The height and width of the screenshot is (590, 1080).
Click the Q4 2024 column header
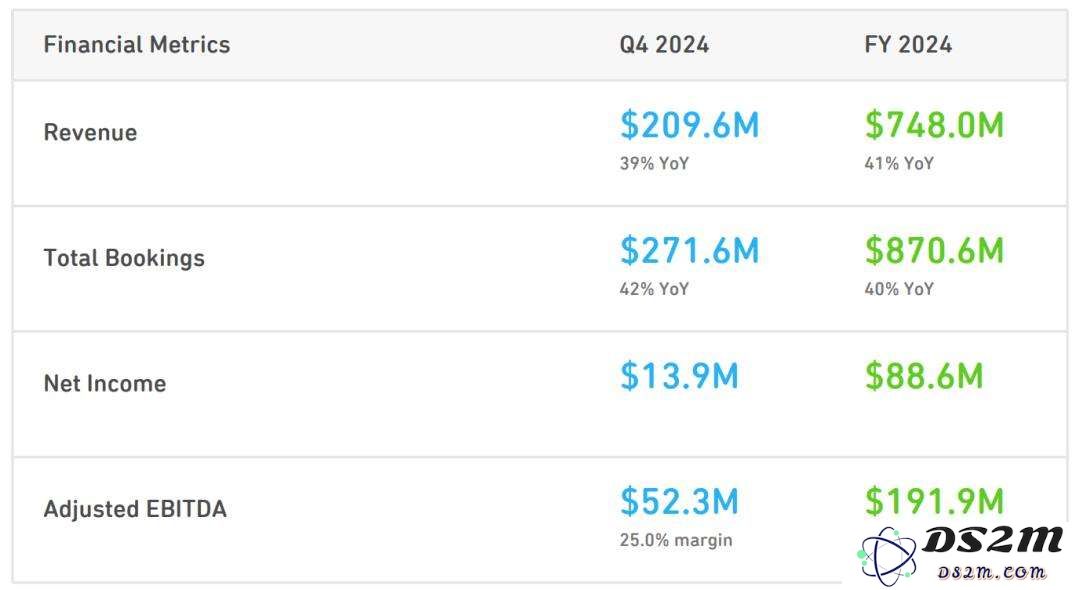664,45
